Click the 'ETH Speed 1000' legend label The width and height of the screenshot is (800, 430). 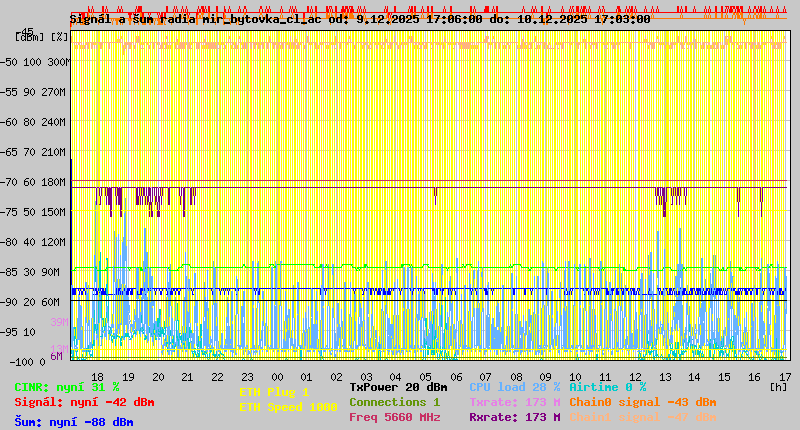click(x=288, y=407)
